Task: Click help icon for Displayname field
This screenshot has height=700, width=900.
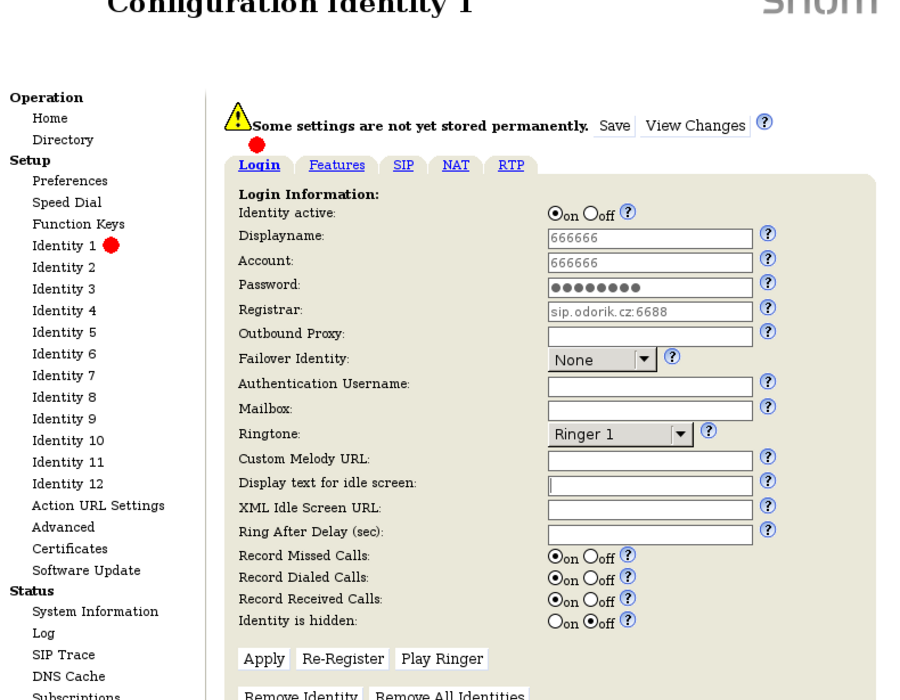Action: tap(768, 234)
